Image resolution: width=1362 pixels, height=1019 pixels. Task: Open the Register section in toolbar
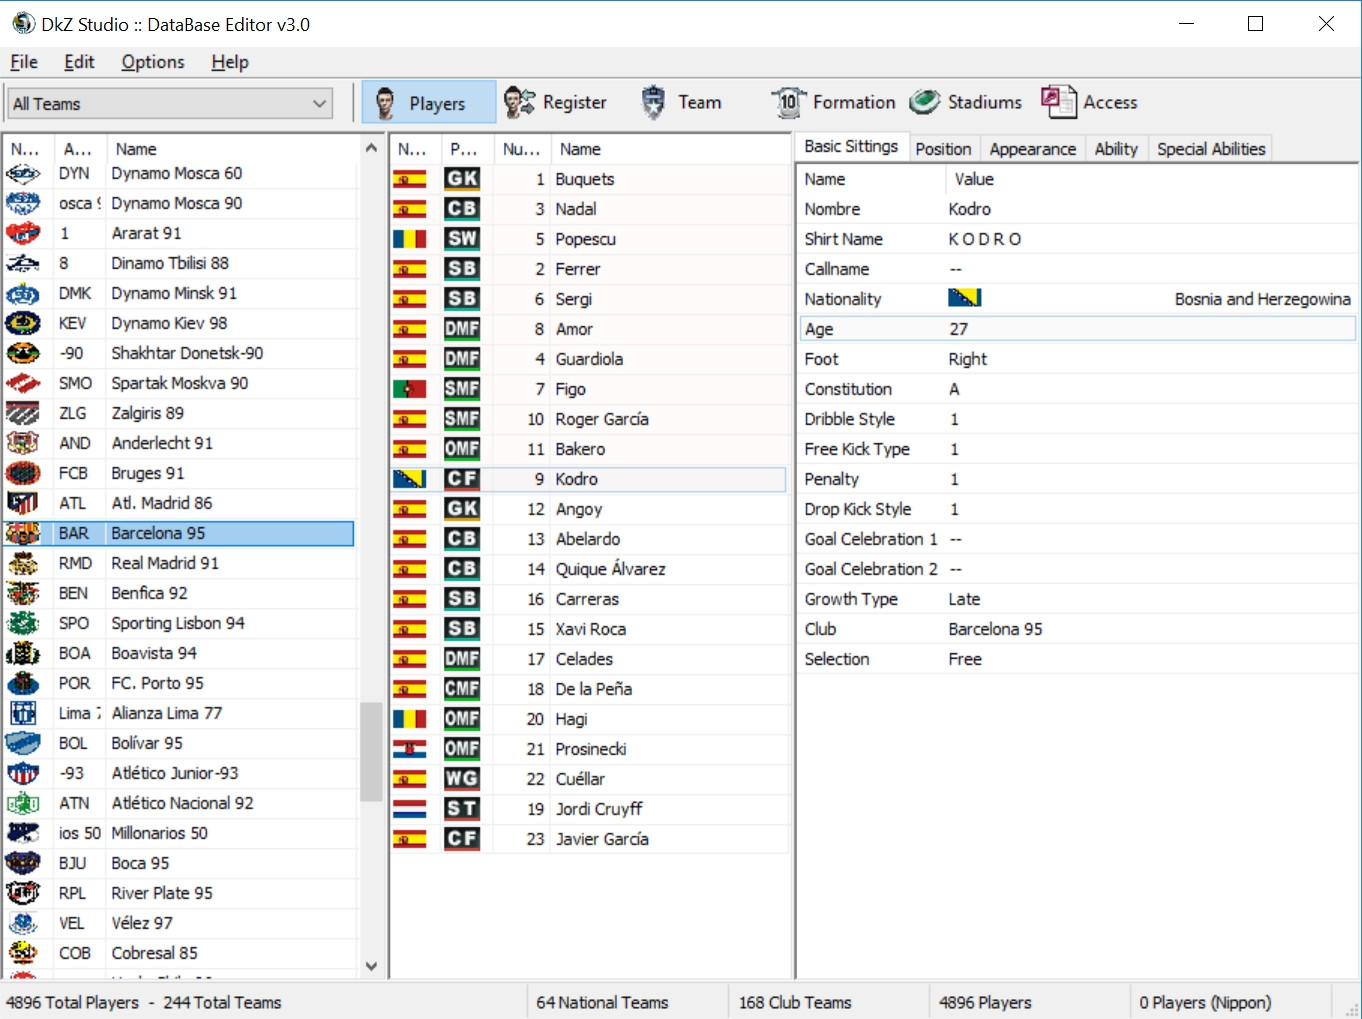555,102
